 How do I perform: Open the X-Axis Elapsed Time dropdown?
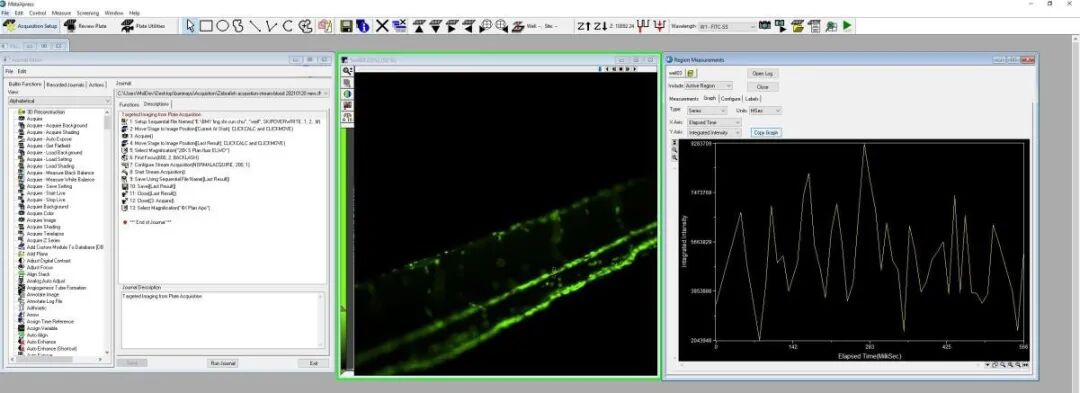[714, 122]
